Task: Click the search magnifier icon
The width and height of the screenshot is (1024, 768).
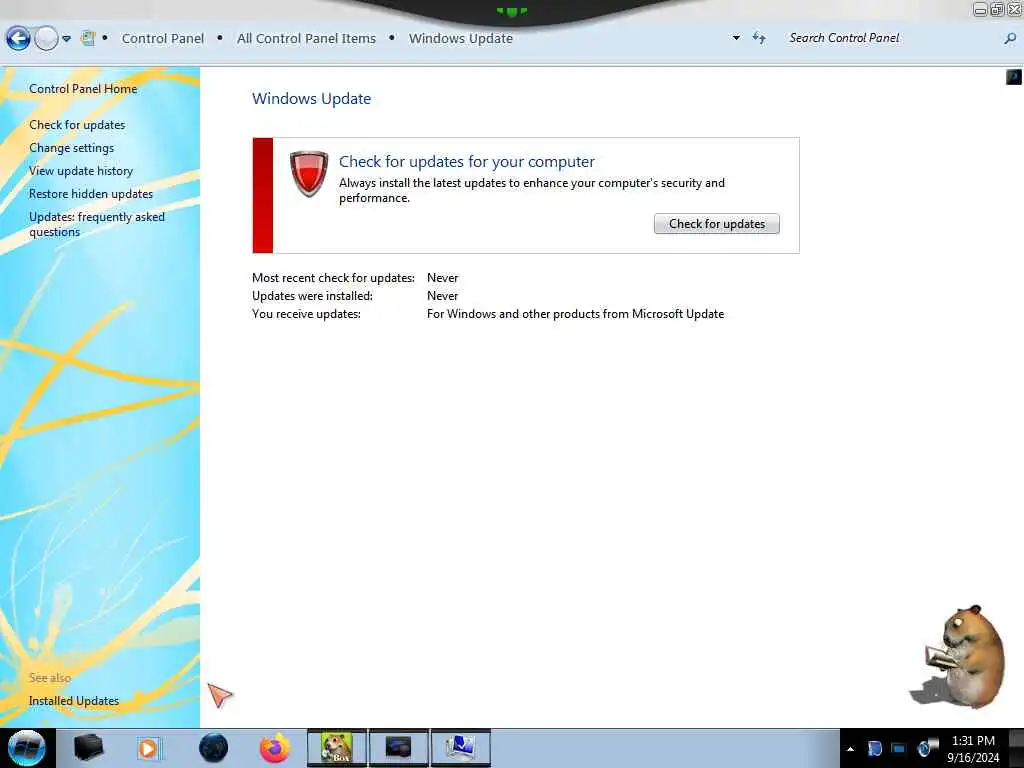Action: point(1010,39)
